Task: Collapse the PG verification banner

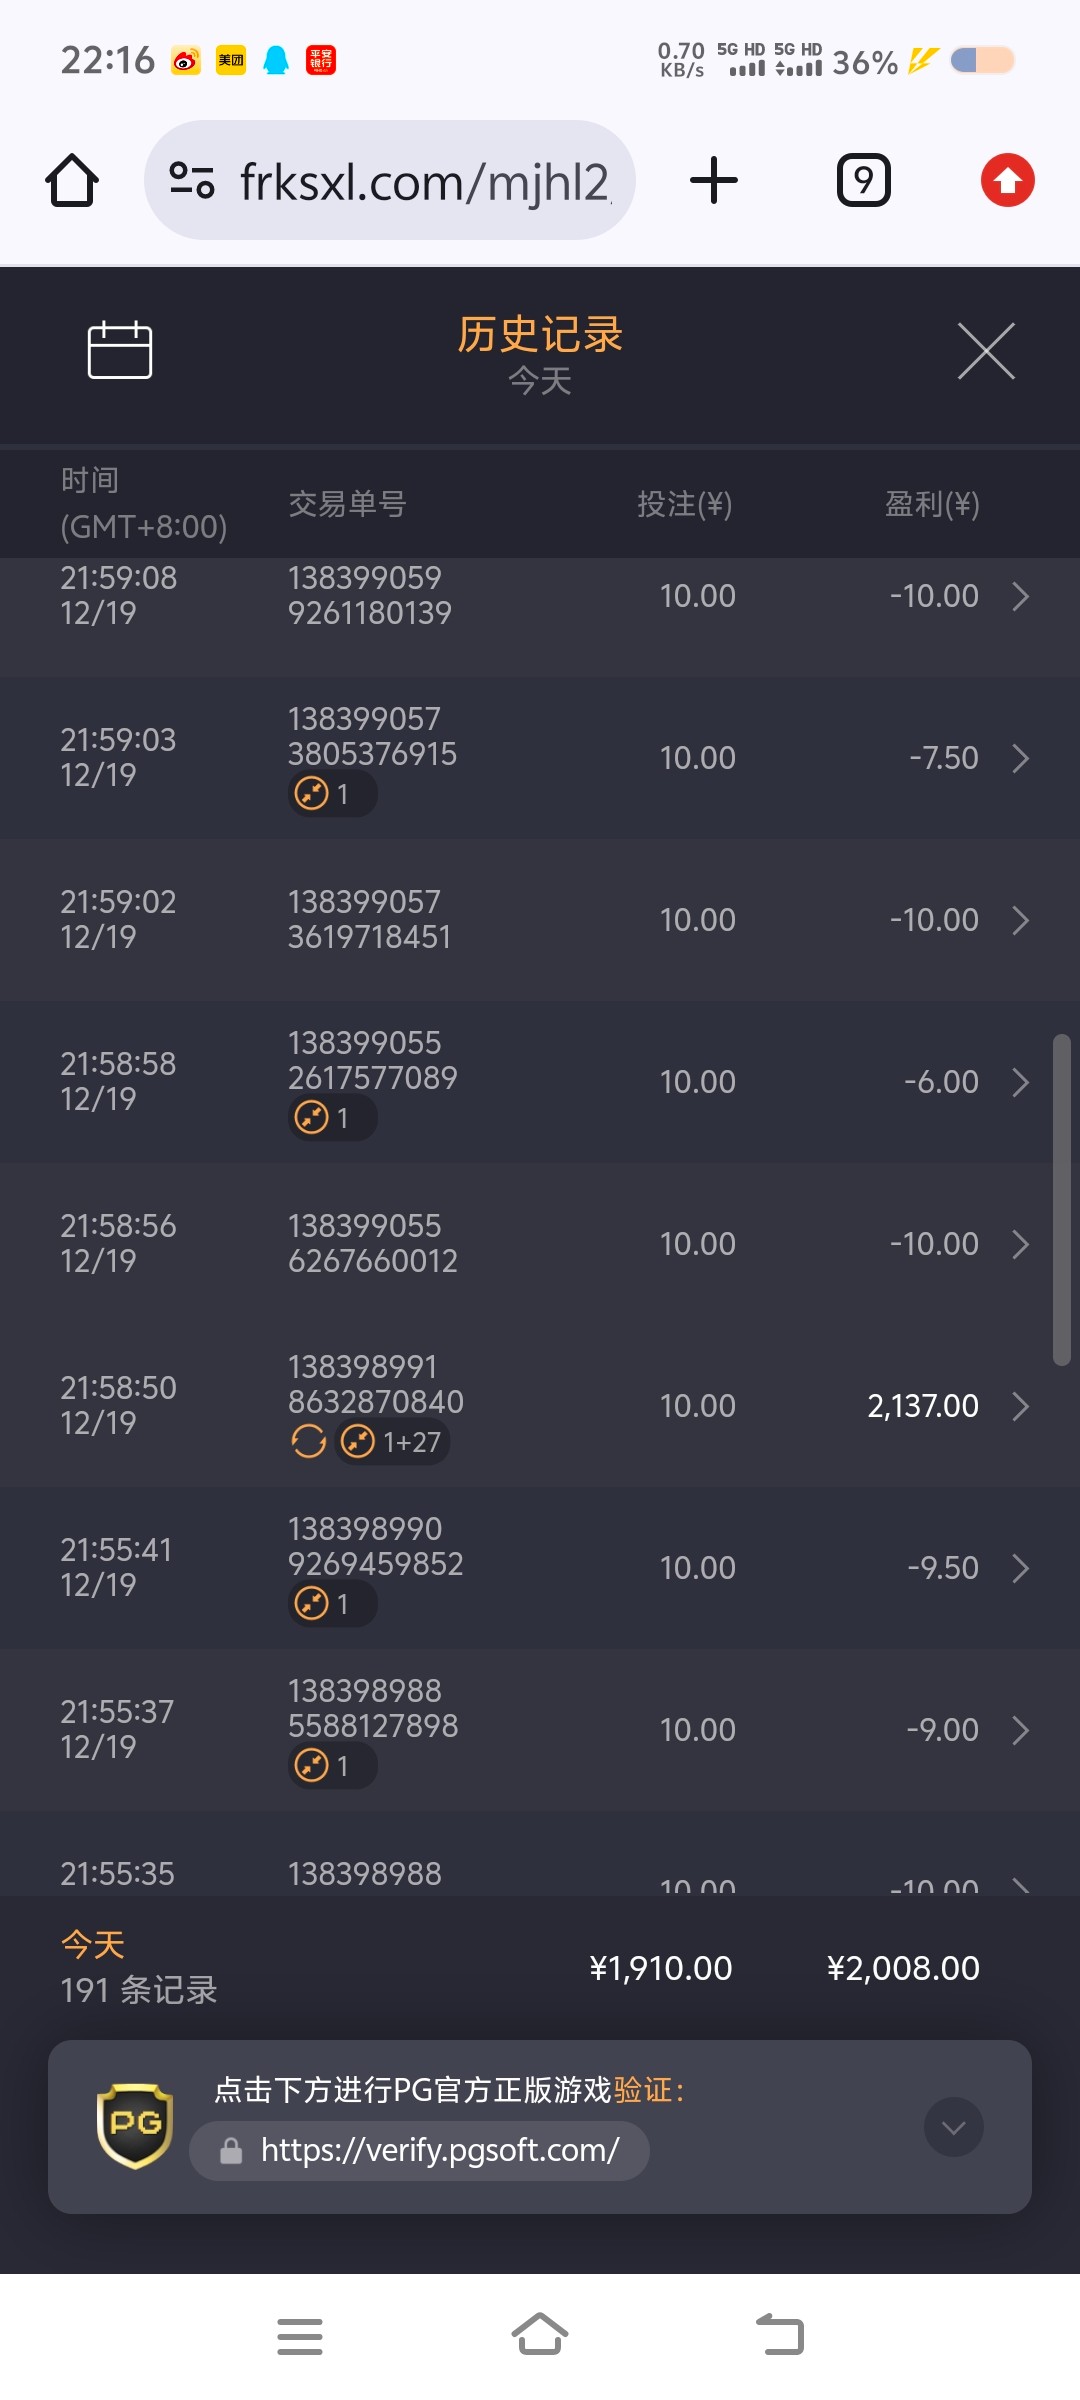Action: click(x=953, y=2127)
